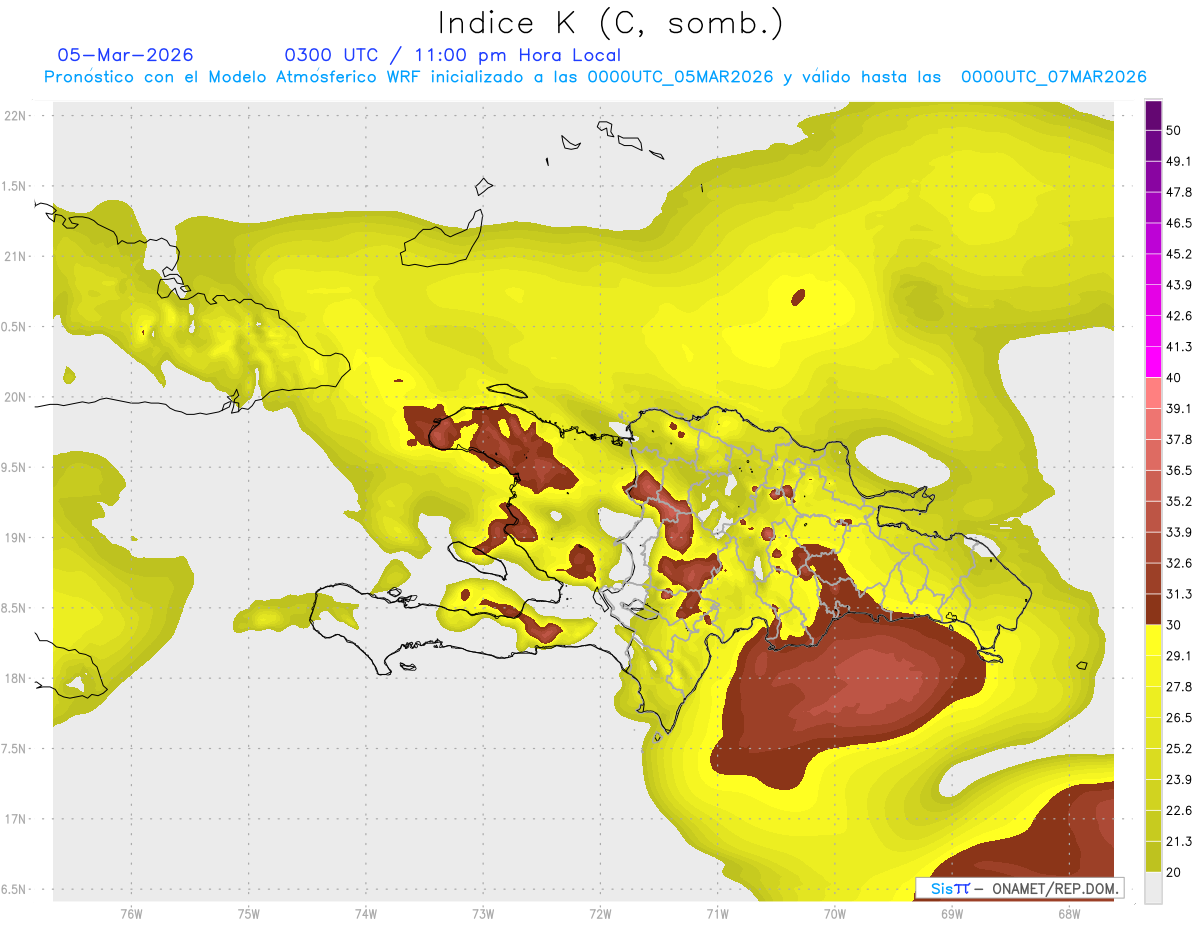The height and width of the screenshot is (927, 1200).
Task: Click the olive colorbar segment between 20 and 21.3
Action: (1153, 857)
